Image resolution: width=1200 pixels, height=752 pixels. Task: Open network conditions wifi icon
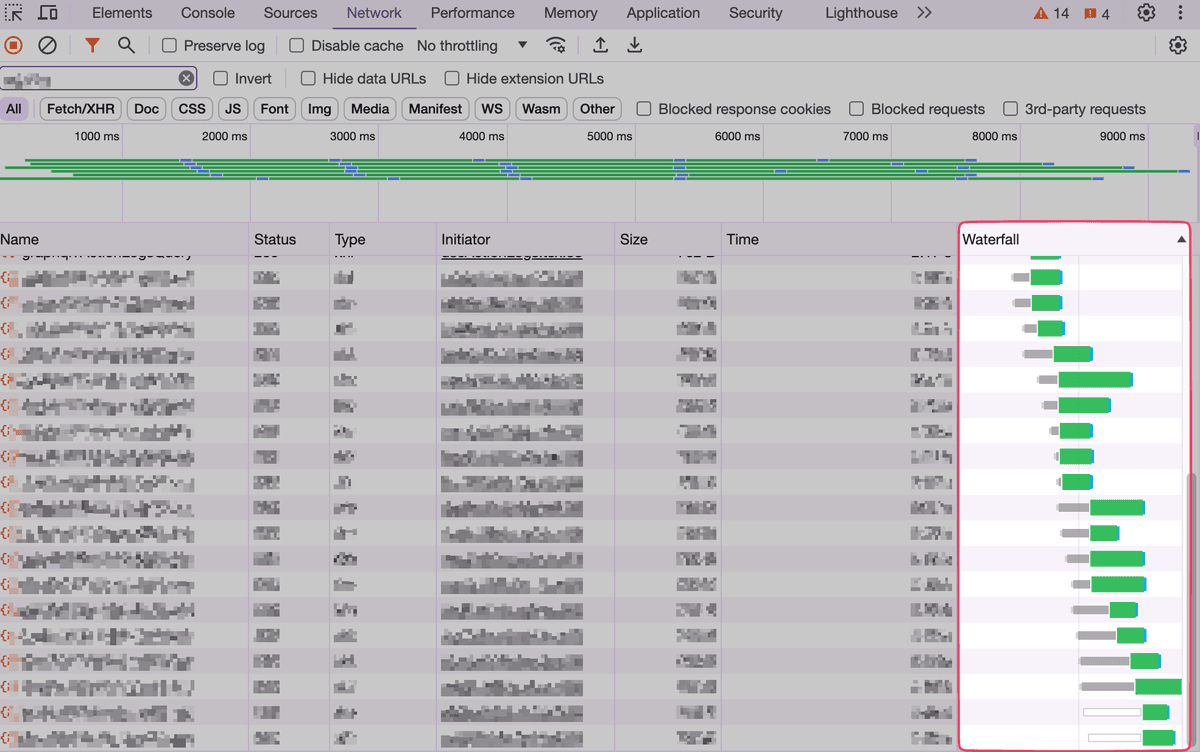[x=557, y=45]
